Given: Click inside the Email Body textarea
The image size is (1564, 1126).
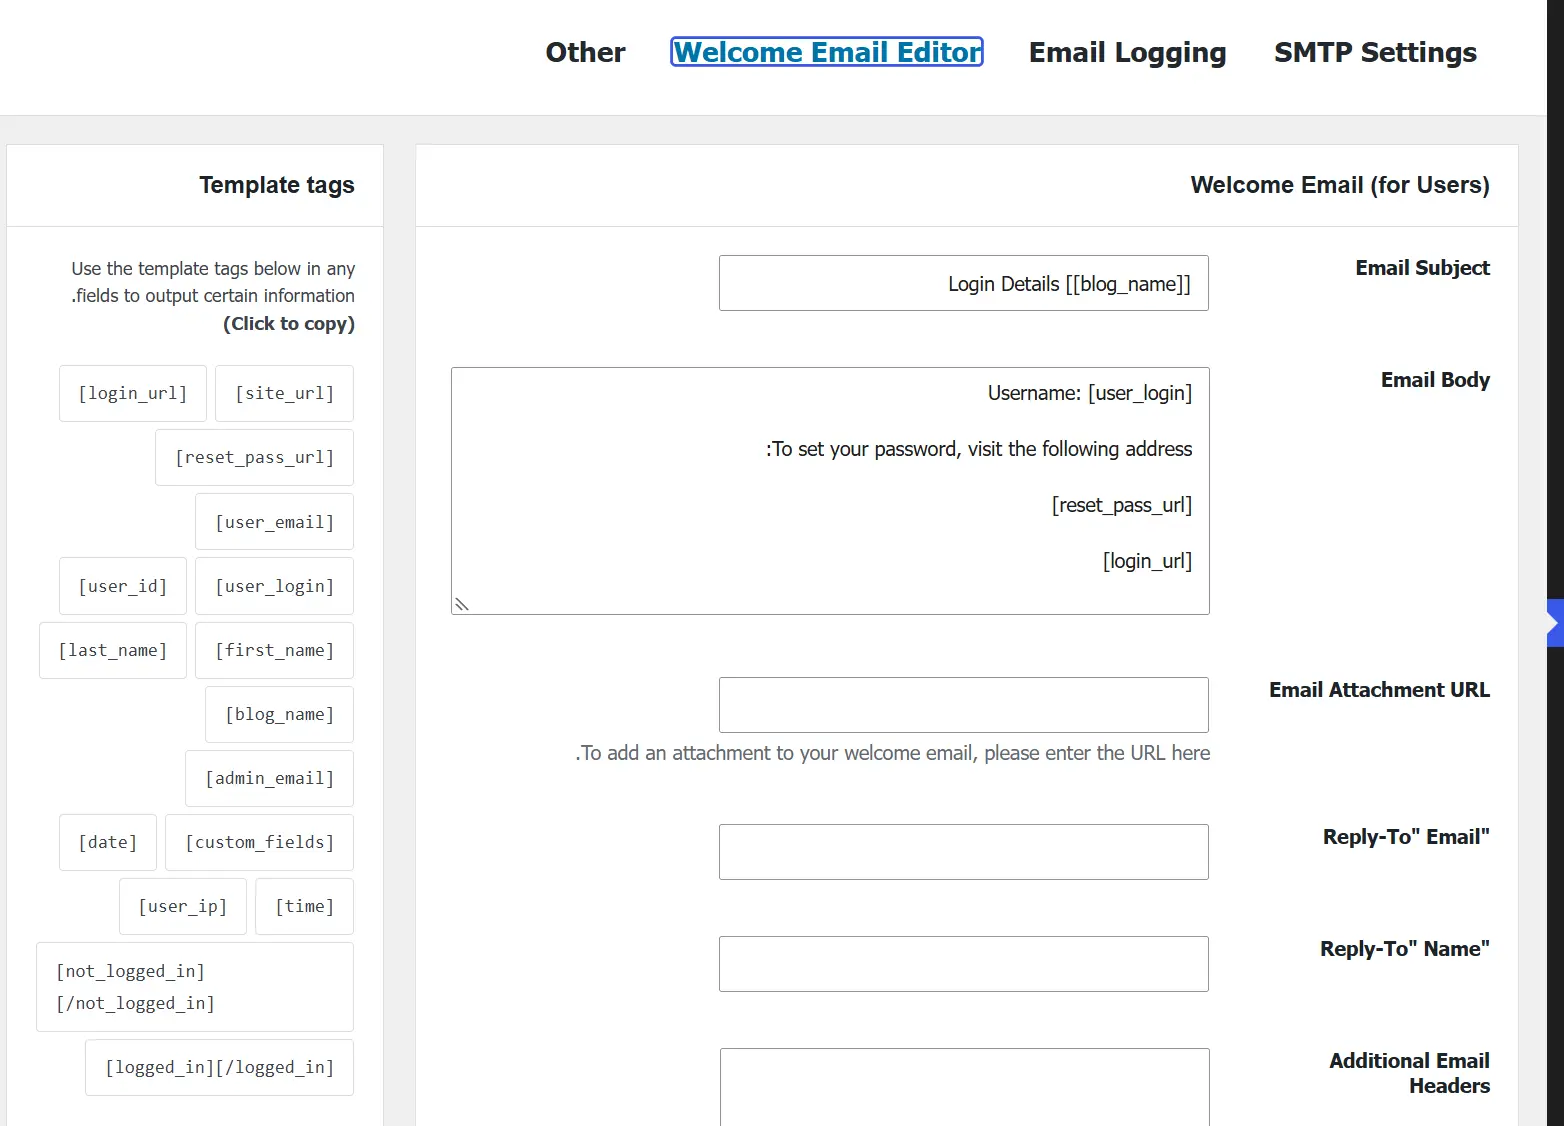Looking at the screenshot, I should (830, 491).
